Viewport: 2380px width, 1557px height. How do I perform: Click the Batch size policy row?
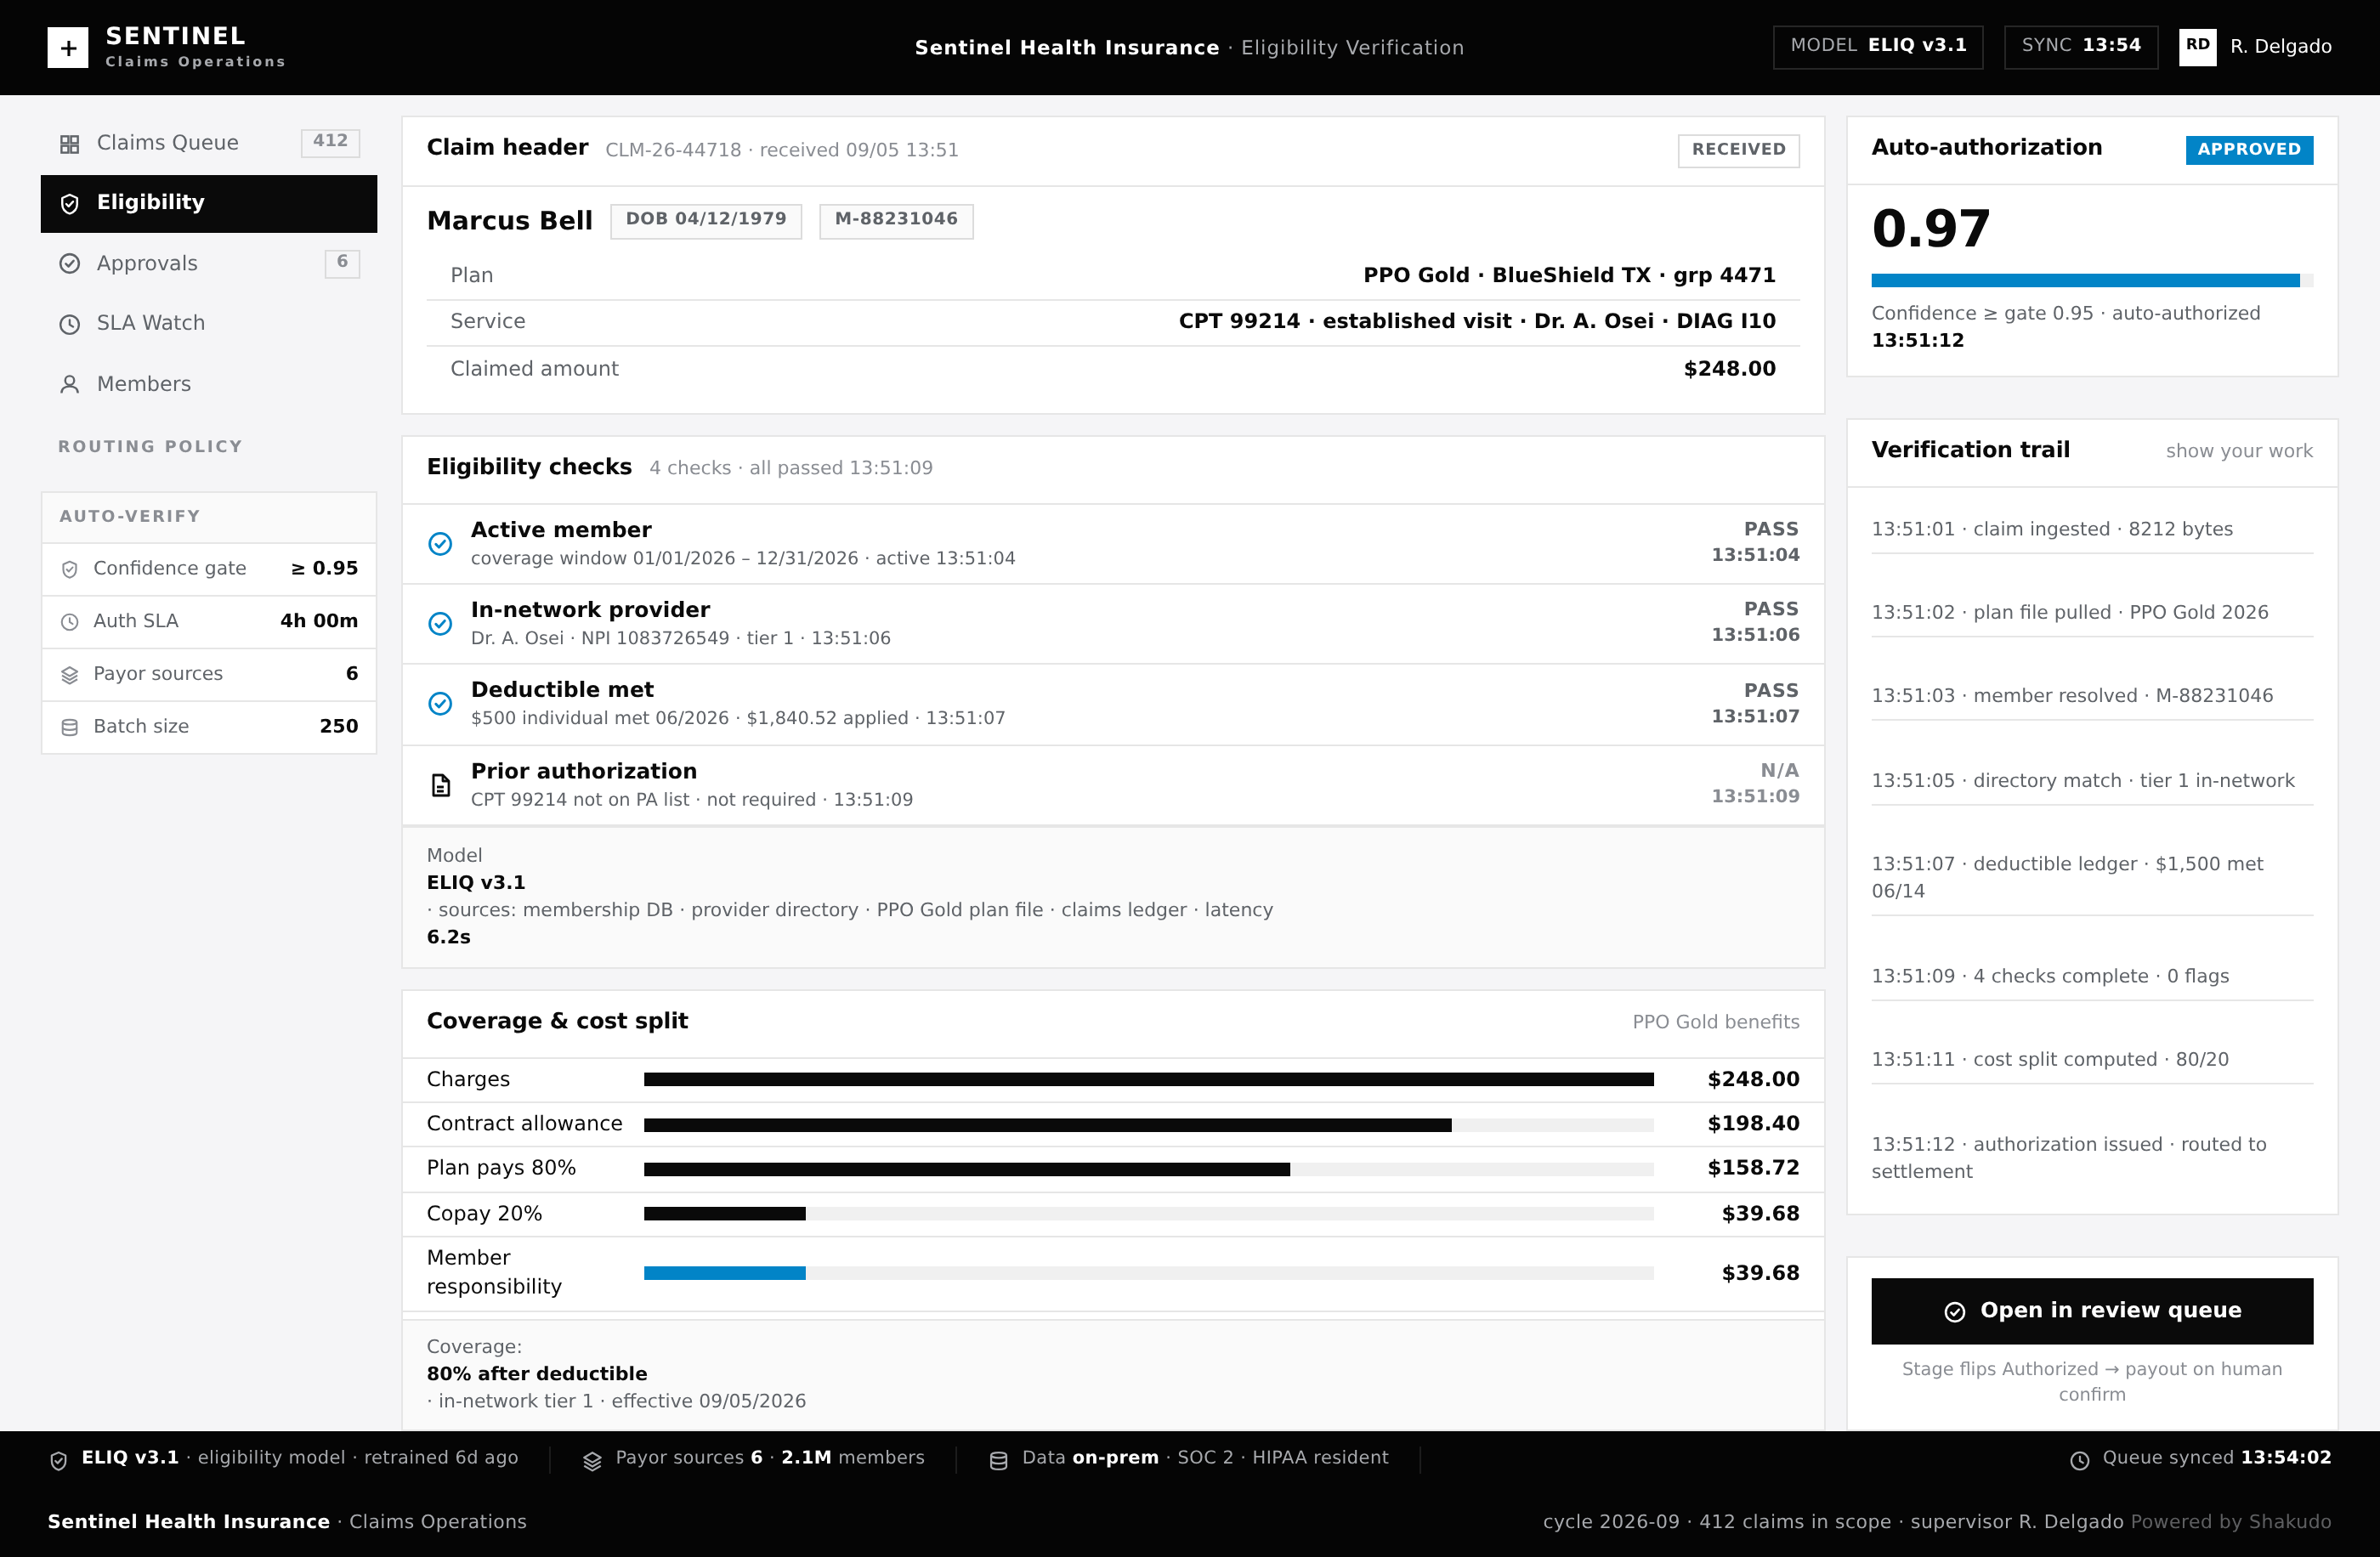[209, 727]
